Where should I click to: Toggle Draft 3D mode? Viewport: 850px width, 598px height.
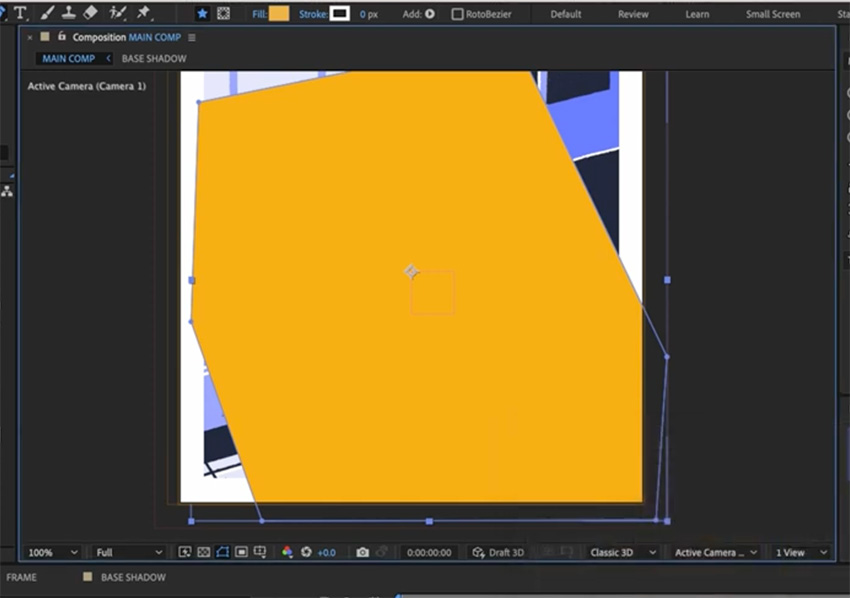pos(499,552)
